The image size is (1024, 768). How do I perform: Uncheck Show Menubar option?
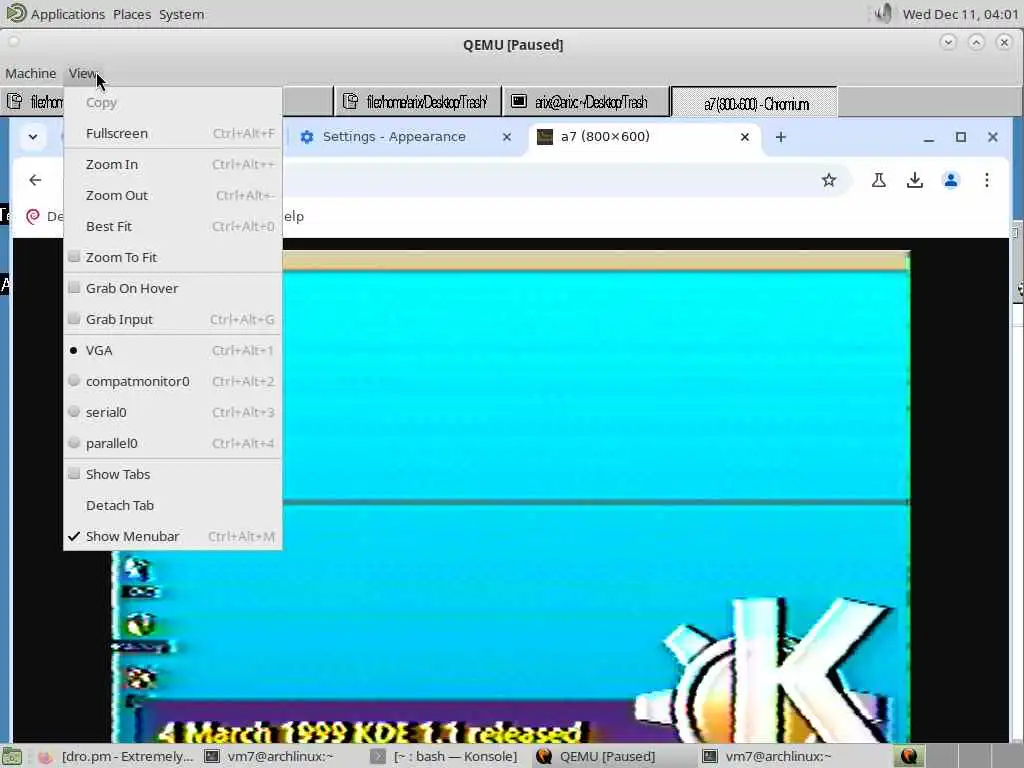click(173, 536)
